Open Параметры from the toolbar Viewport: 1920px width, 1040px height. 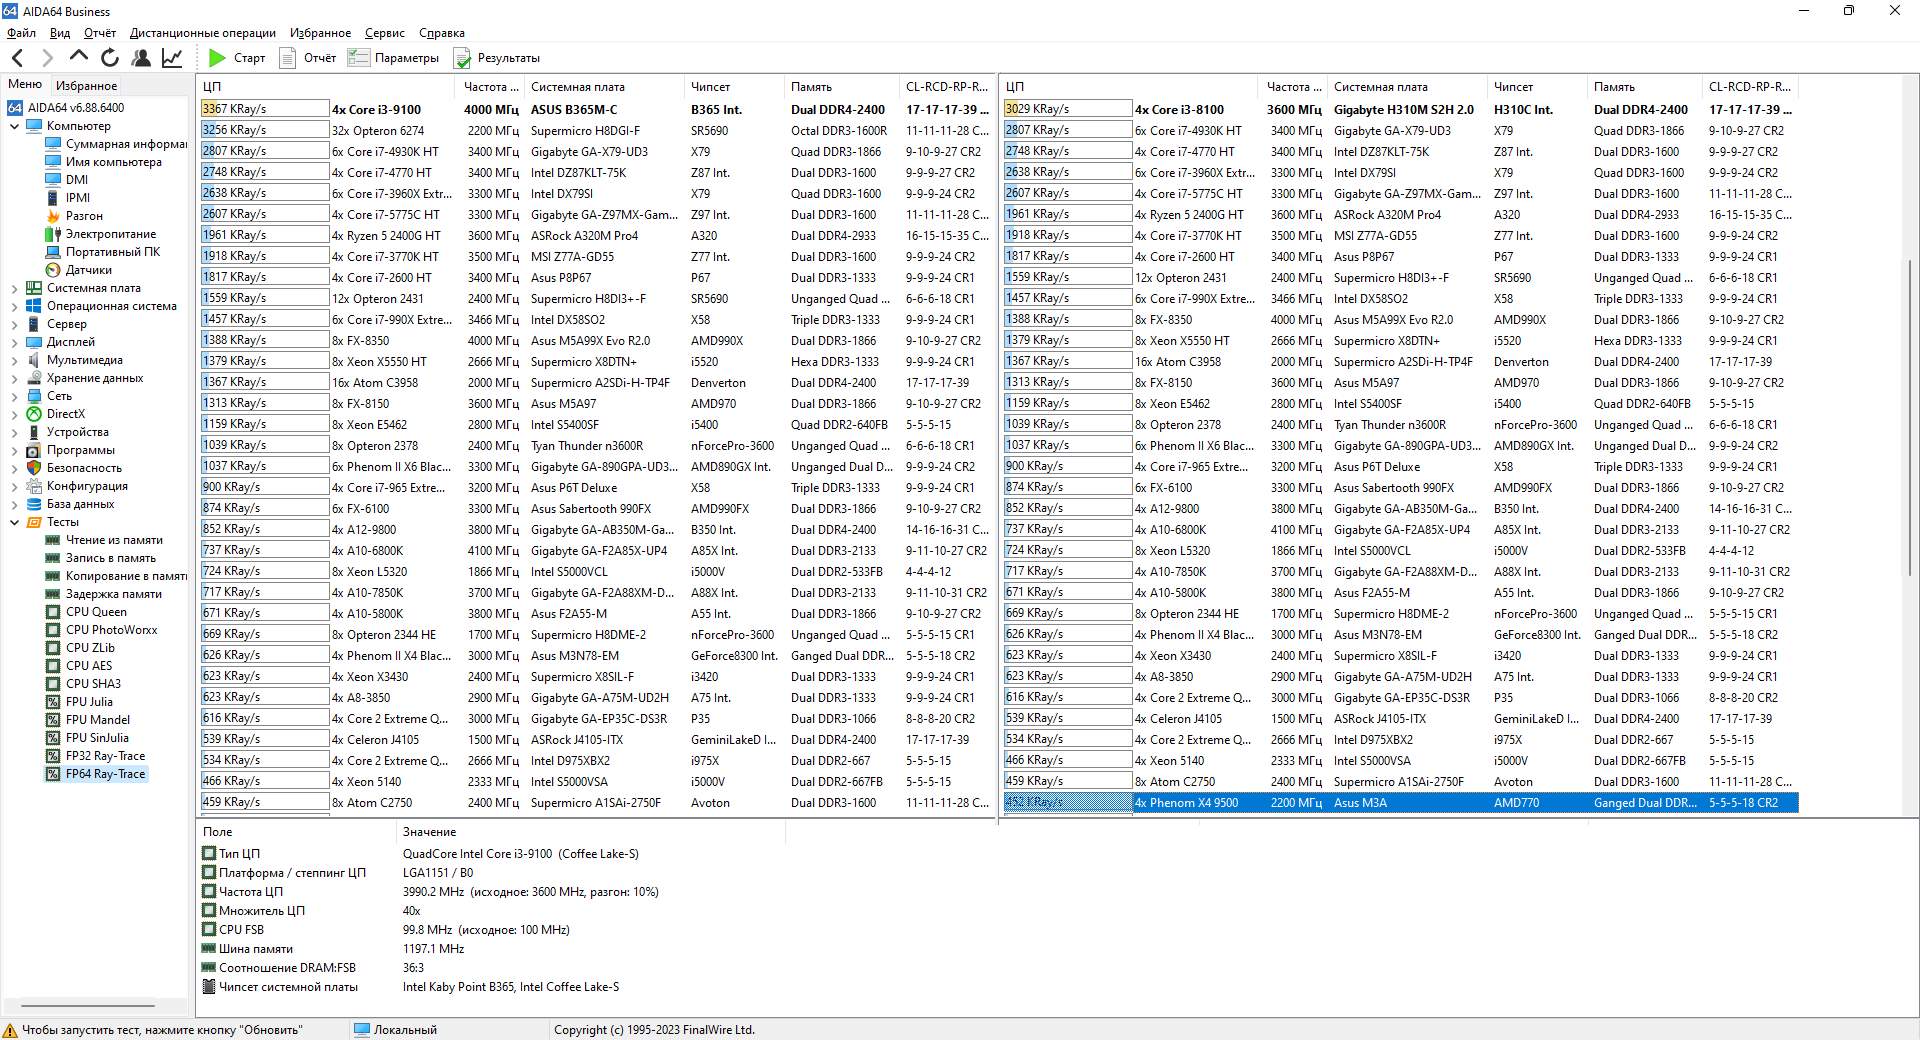[x=393, y=58]
